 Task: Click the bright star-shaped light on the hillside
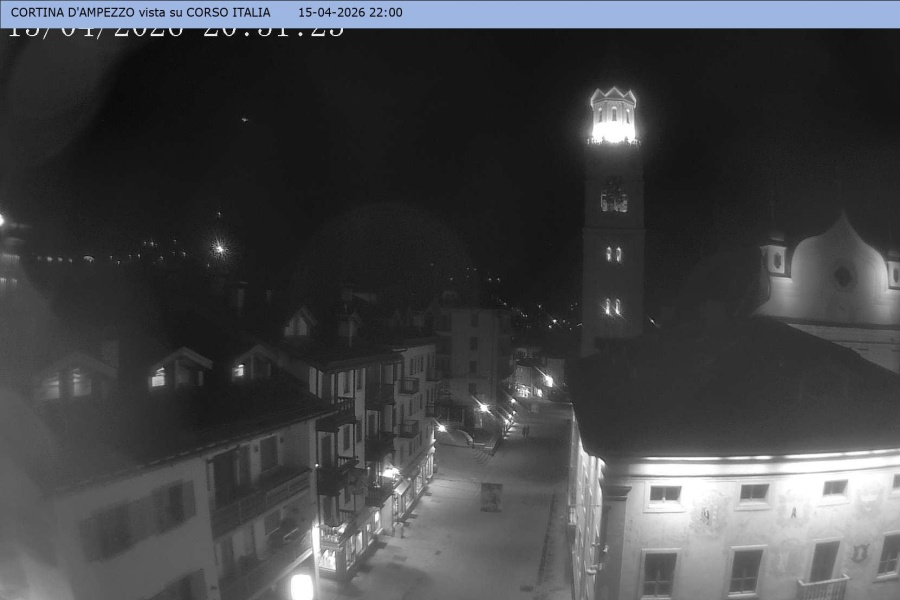[x=219, y=247]
